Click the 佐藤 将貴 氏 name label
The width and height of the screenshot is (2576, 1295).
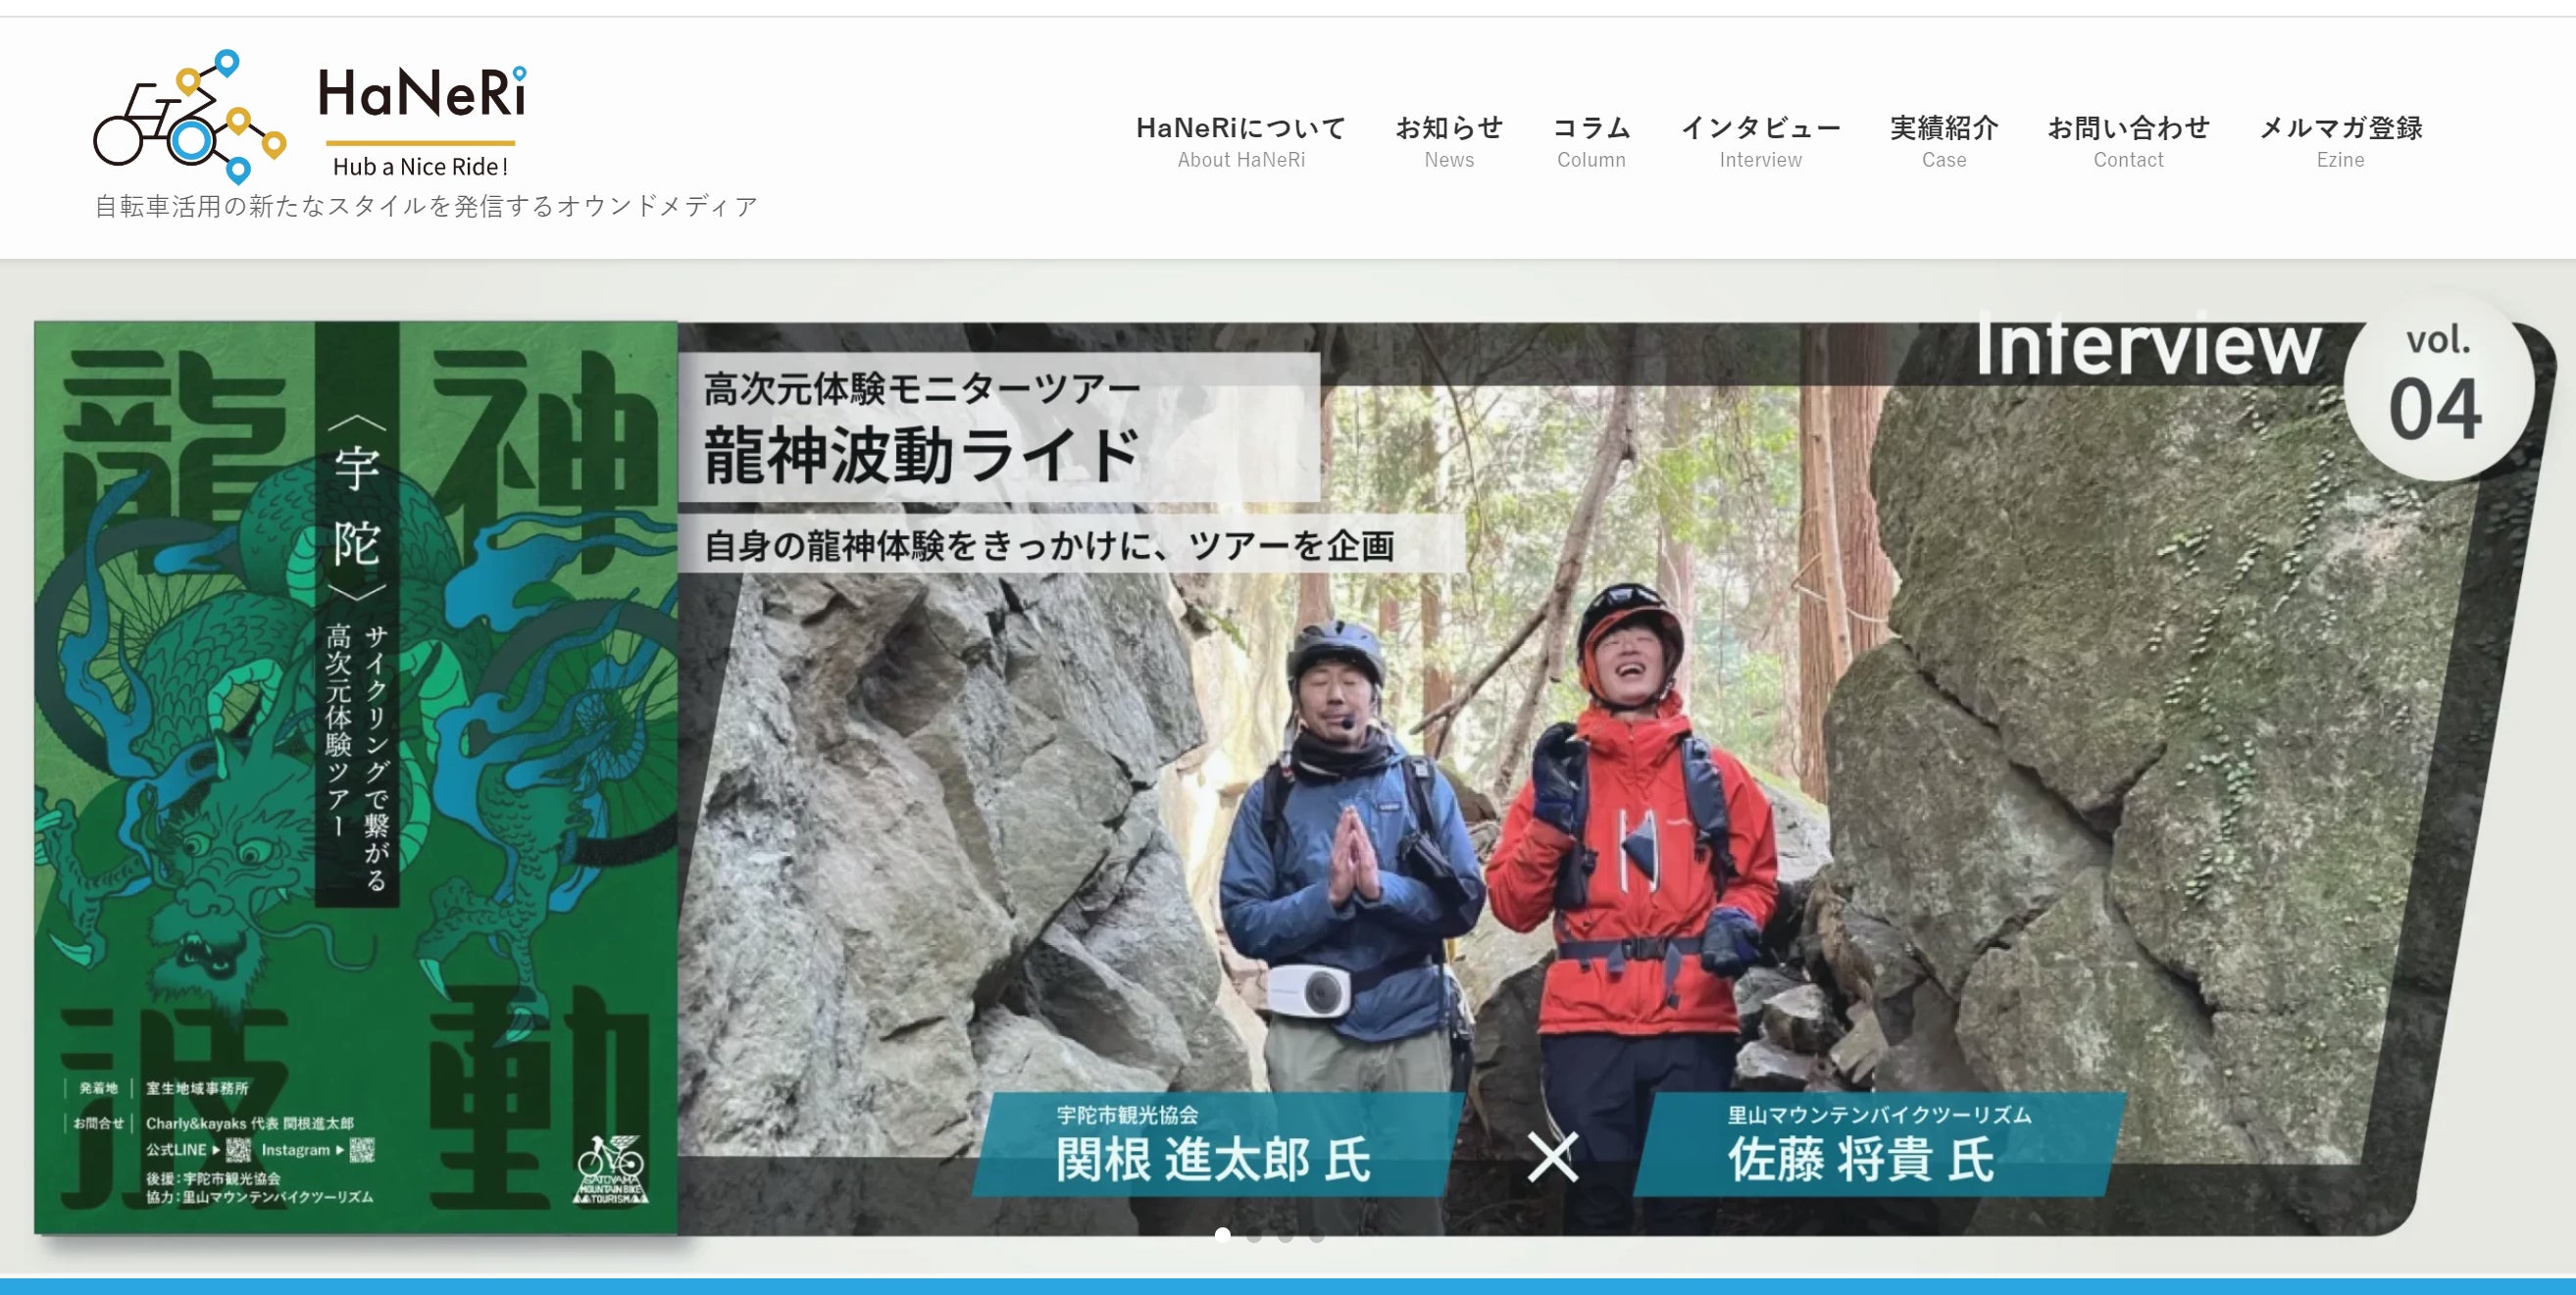tap(1861, 1160)
